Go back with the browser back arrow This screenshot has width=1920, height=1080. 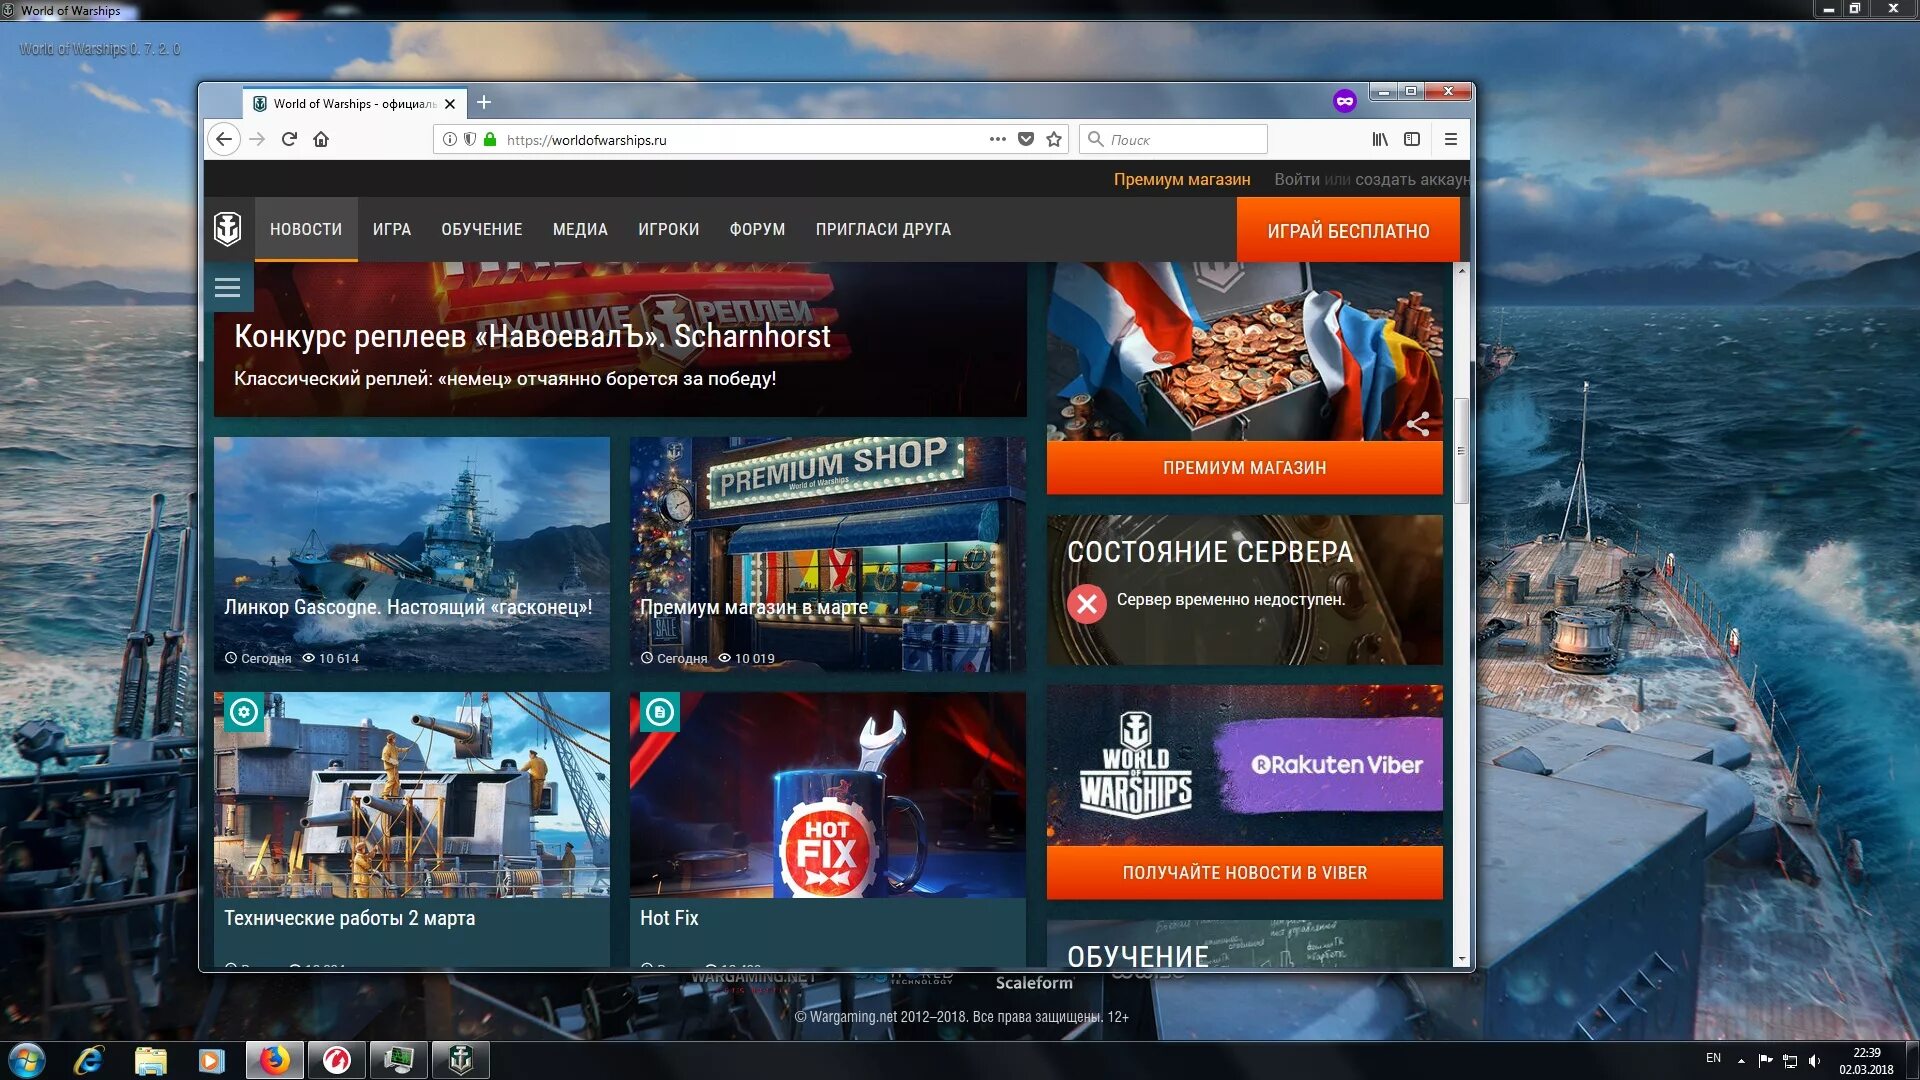pos(224,139)
